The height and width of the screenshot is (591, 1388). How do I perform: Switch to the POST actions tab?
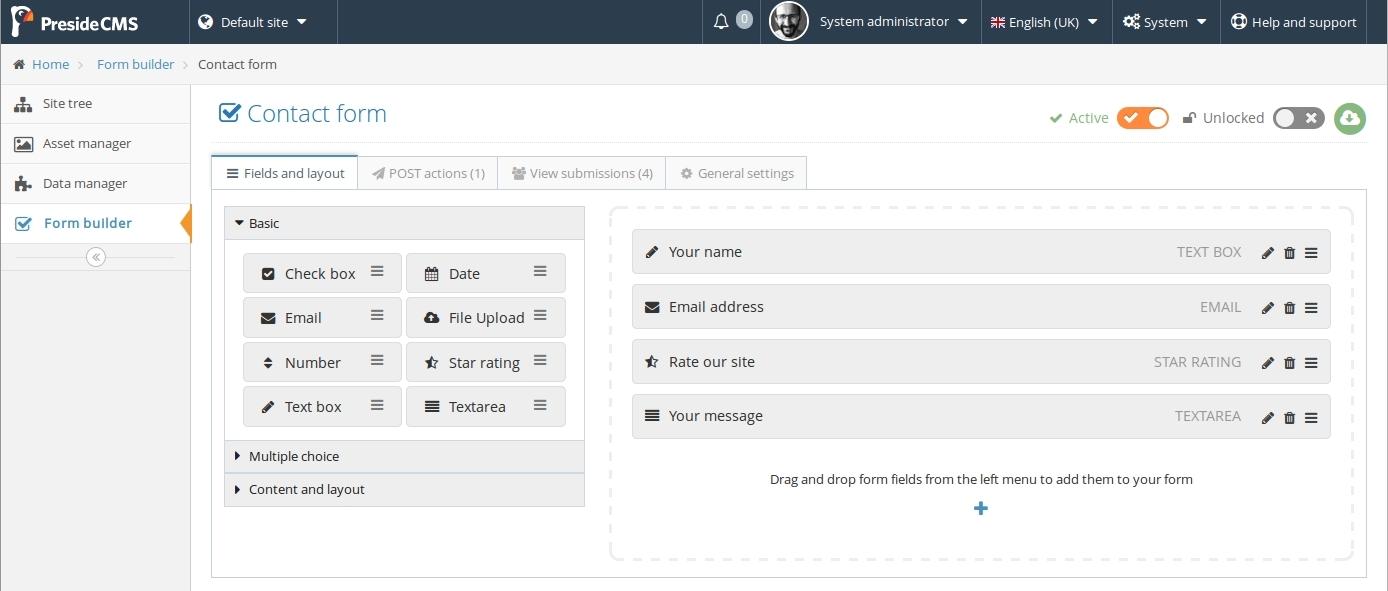(x=428, y=173)
